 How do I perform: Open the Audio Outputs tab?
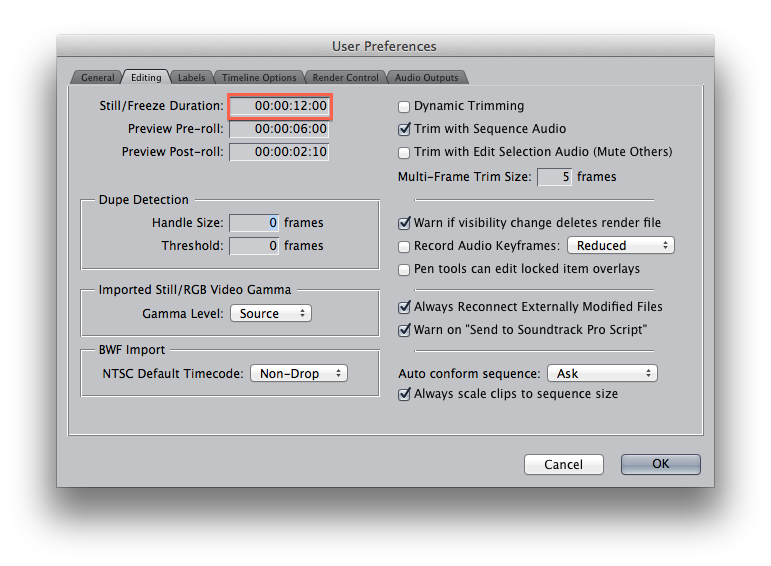pyautogui.click(x=426, y=77)
